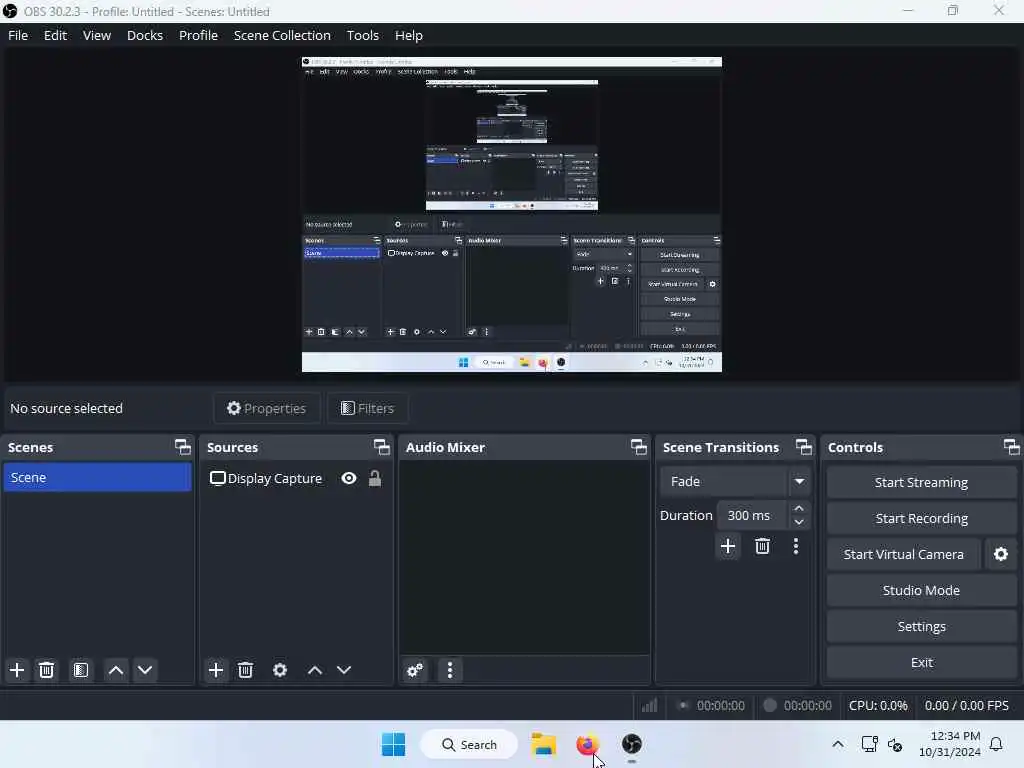Open Audio Mixer three-dot menu
Screen dimensions: 1024x768
tap(450, 670)
